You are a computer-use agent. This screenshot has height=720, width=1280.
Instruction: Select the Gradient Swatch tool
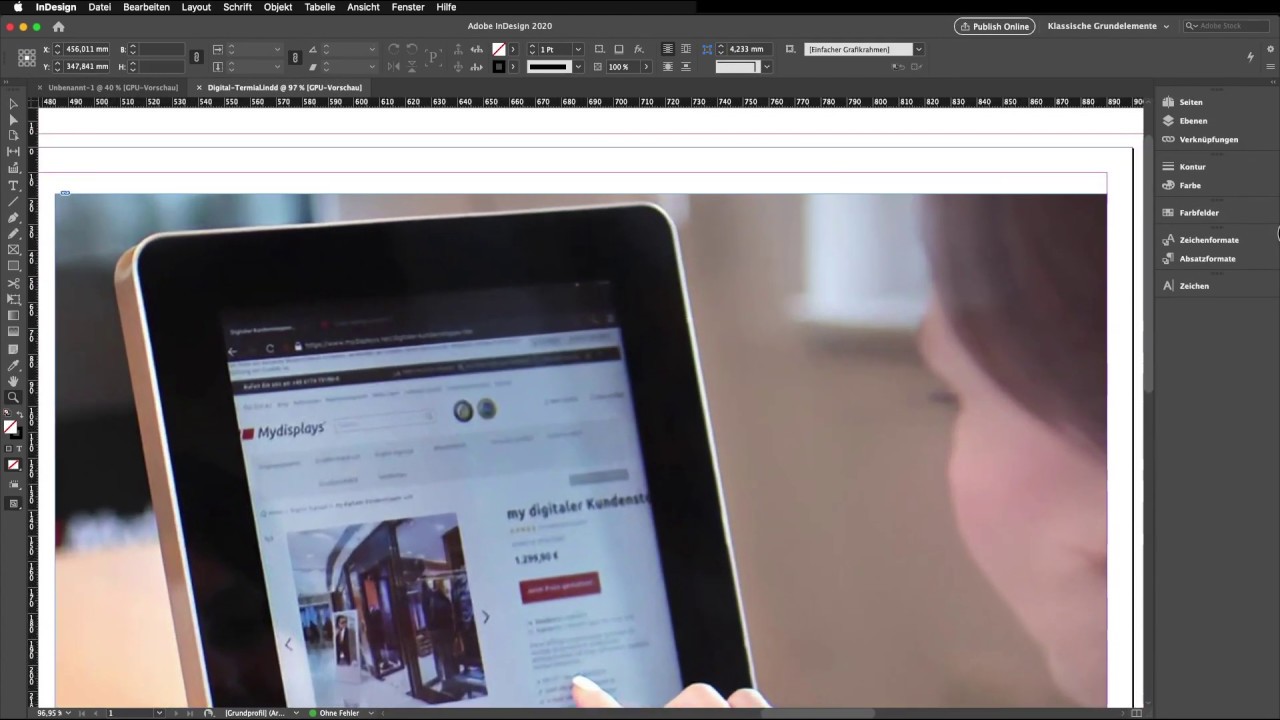tap(13, 315)
